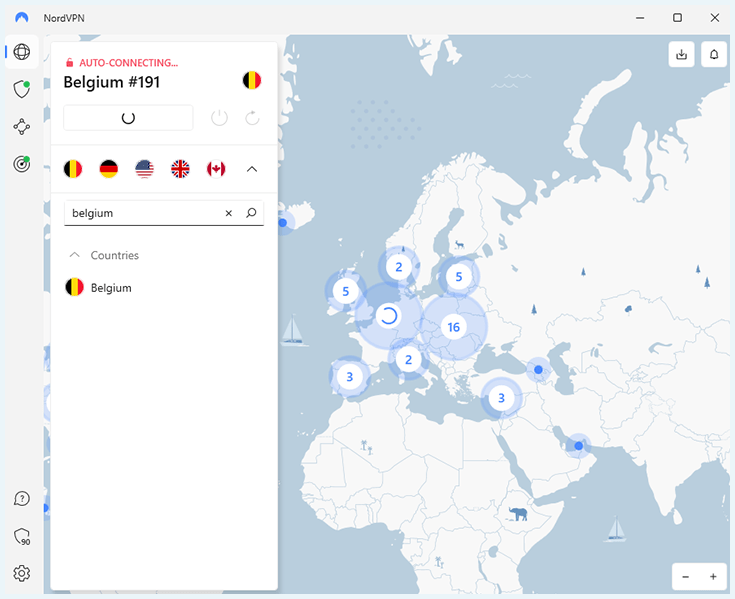The image size is (735, 599).
Task: Click the map marker on Iceland
Action: click(283, 223)
